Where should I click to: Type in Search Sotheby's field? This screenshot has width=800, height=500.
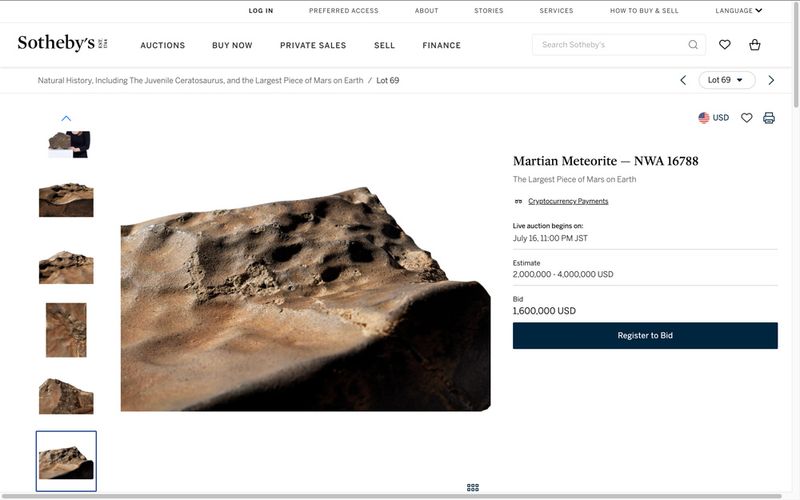tap(610, 45)
